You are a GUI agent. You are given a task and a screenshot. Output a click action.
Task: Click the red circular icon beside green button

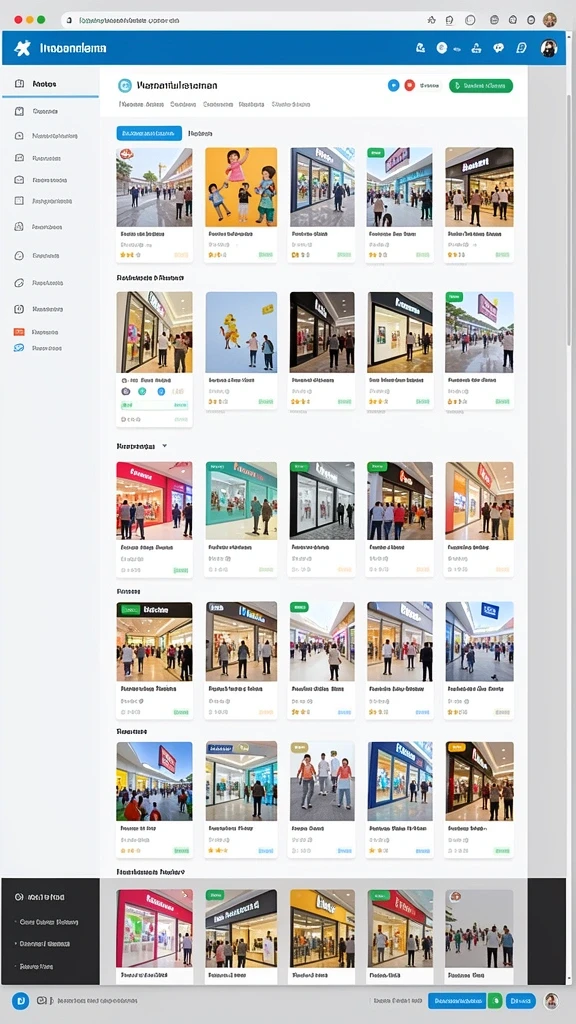point(410,85)
